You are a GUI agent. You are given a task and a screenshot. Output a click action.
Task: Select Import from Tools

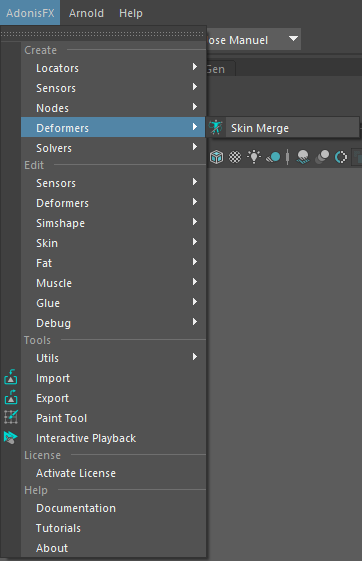point(113,378)
